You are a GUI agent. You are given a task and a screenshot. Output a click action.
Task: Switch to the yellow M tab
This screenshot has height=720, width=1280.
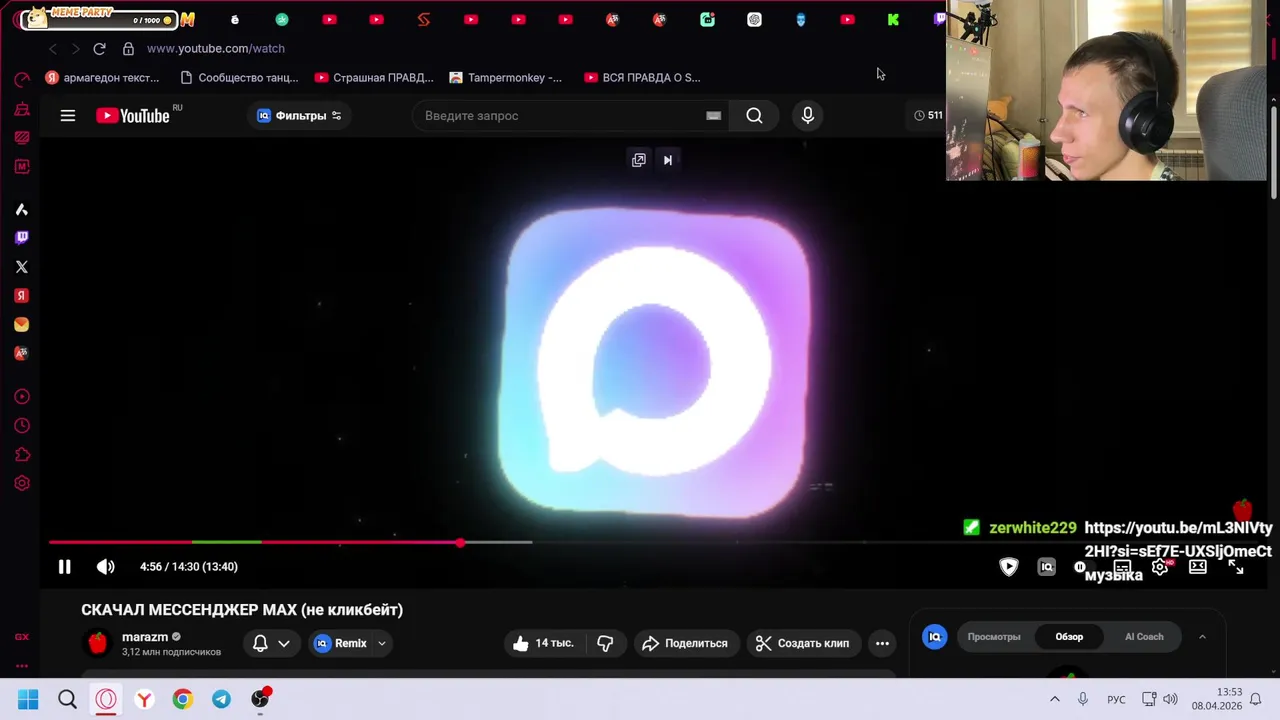188,19
